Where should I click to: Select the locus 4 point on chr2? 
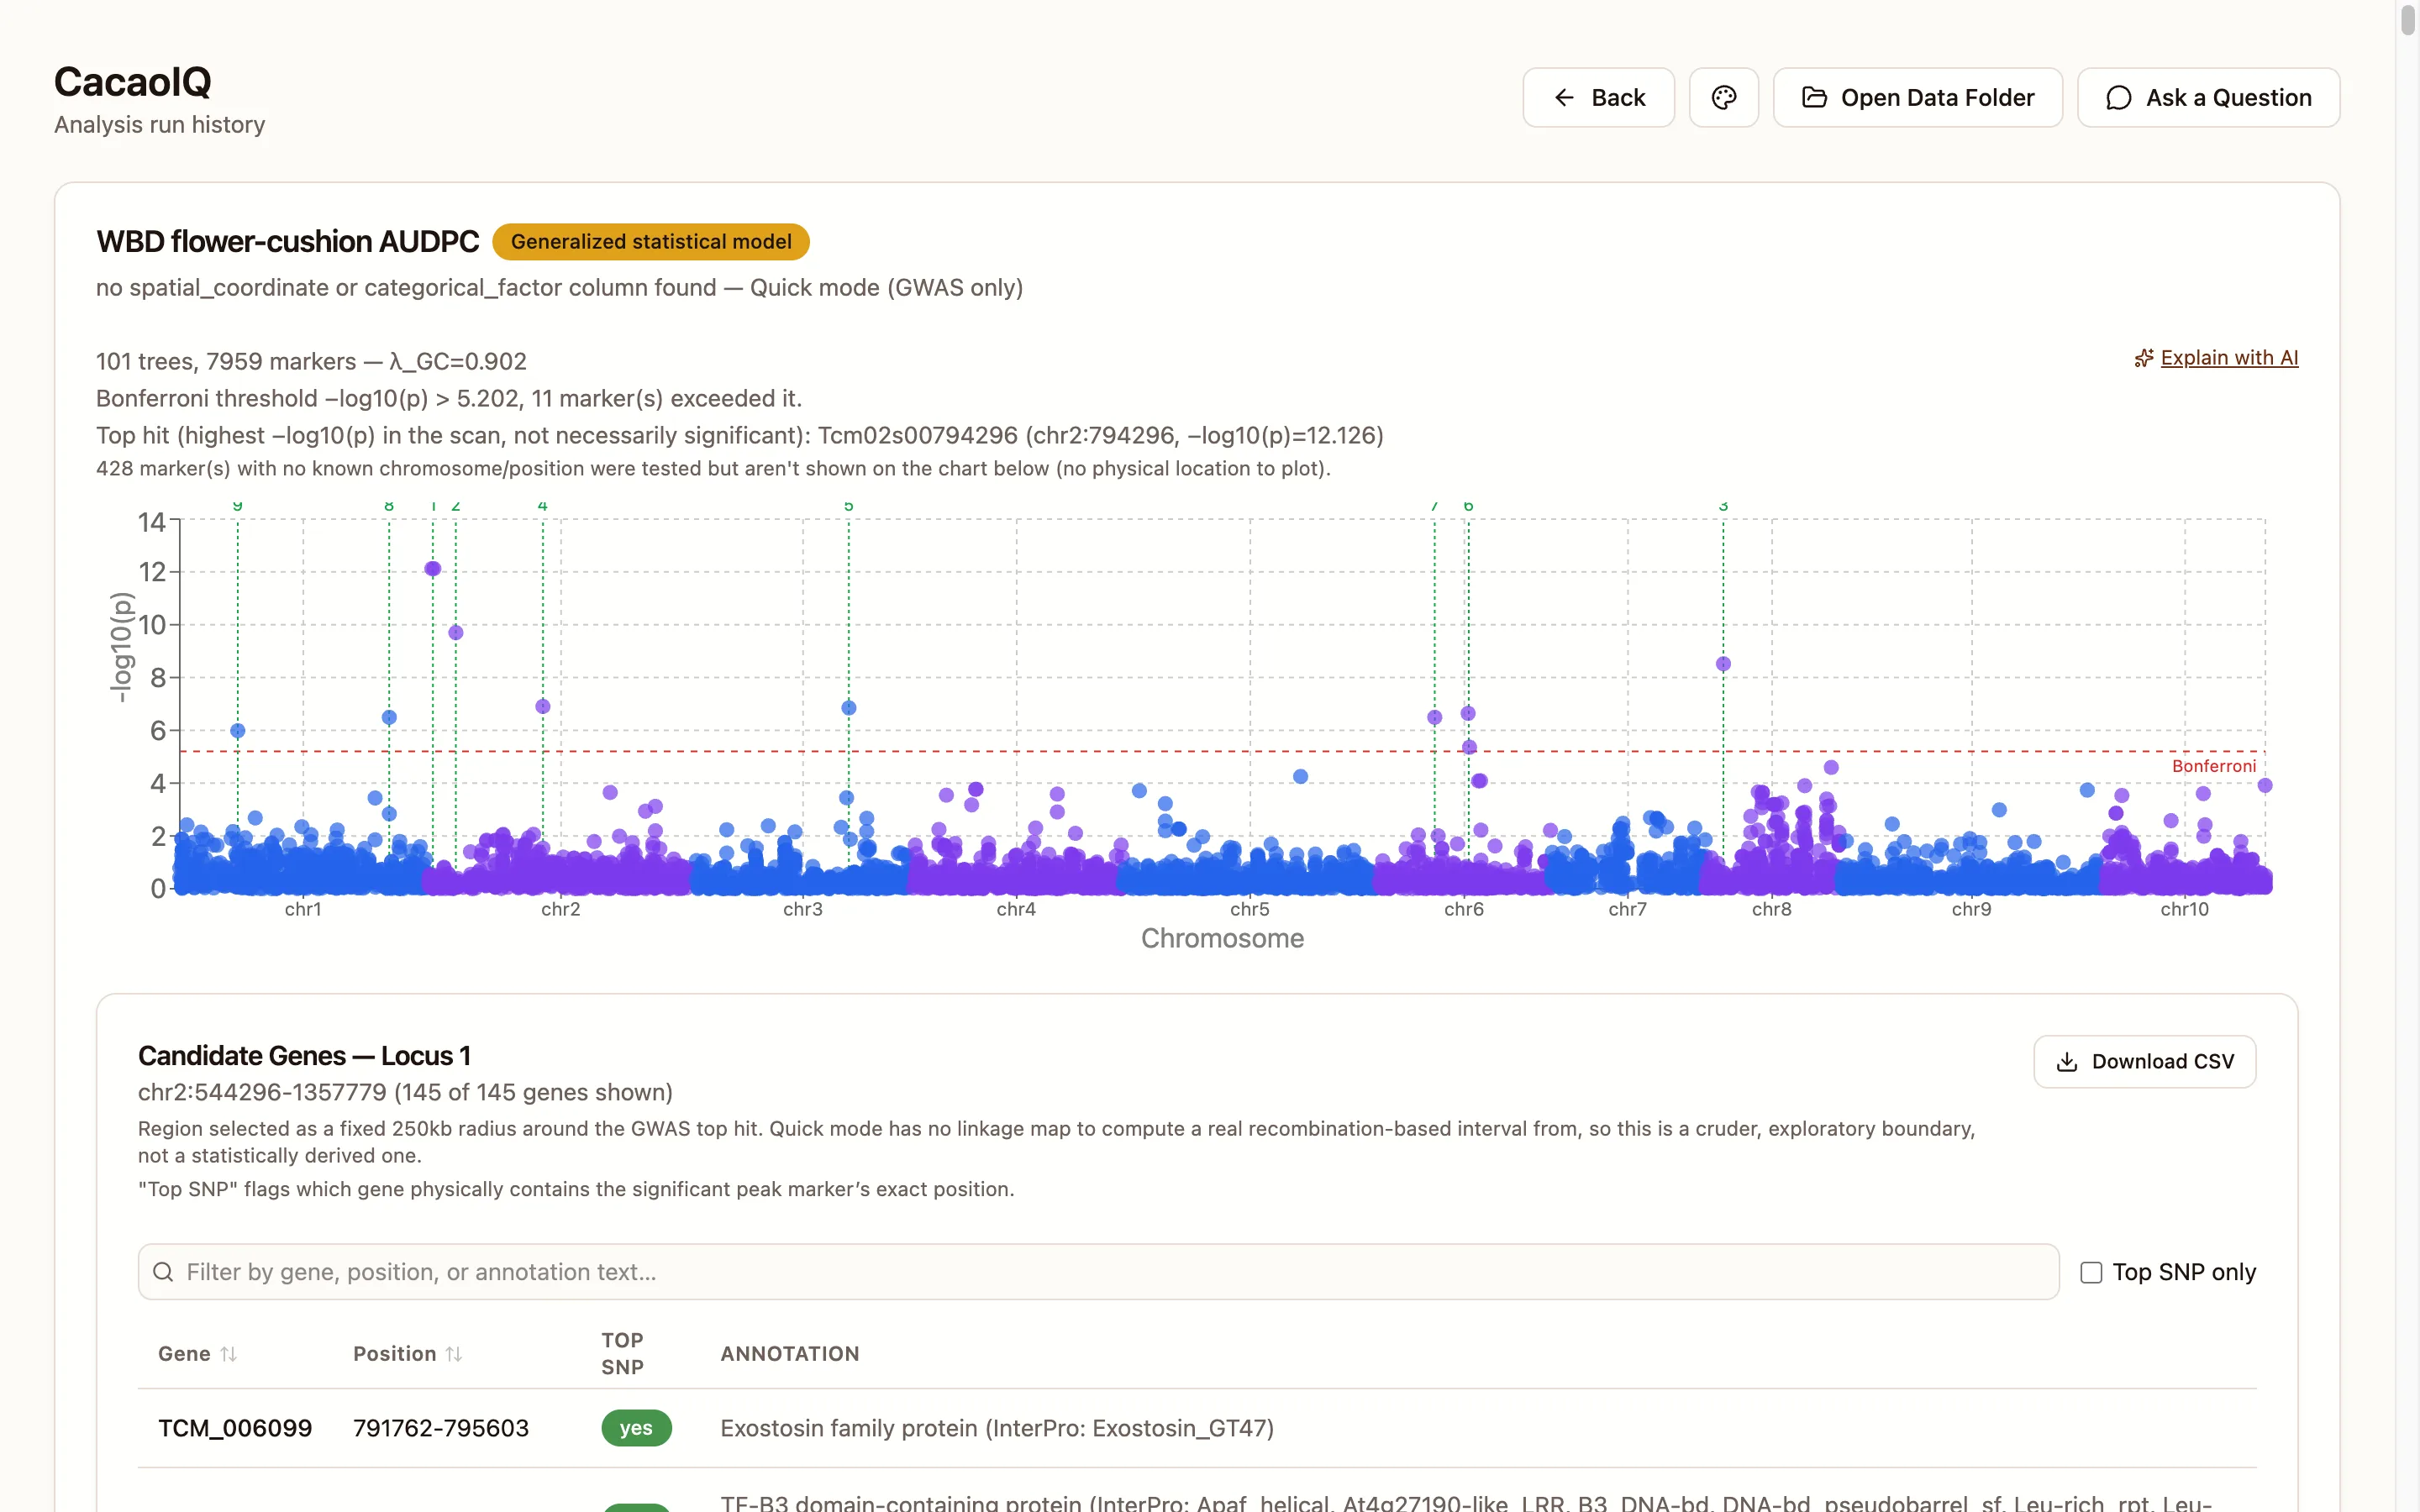(543, 706)
